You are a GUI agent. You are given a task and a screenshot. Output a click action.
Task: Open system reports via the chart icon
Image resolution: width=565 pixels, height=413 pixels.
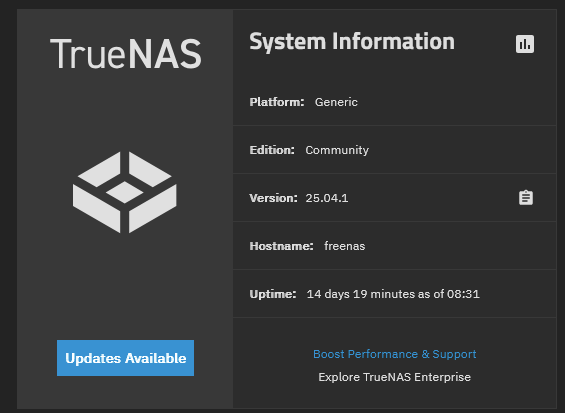pos(525,44)
